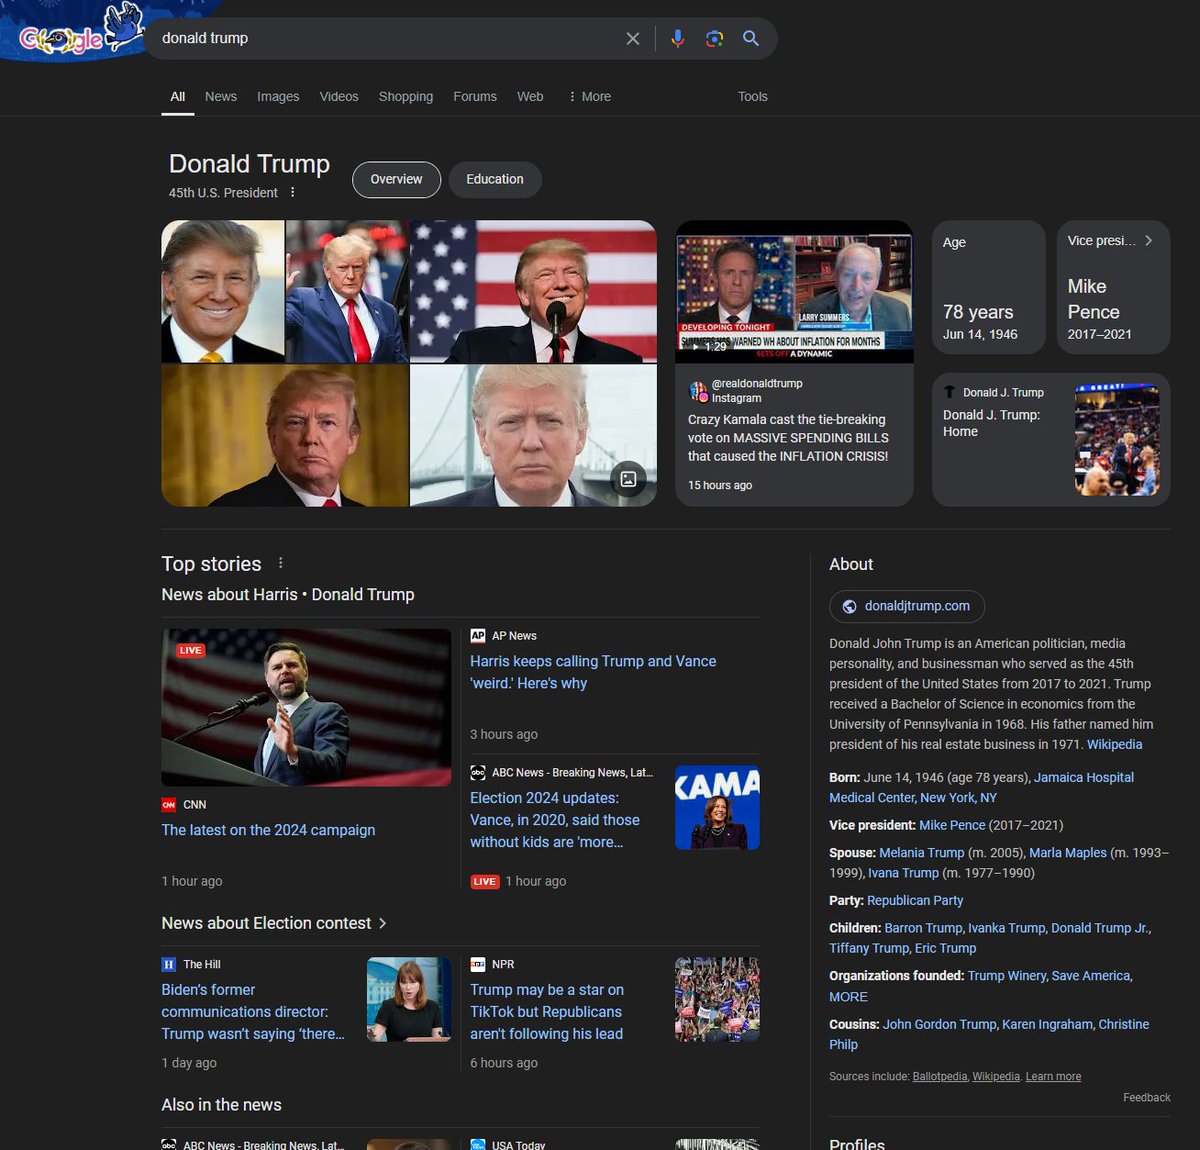This screenshot has height=1150, width=1200.
Task: Switch to the Forums tab
Action: (475, 96)
